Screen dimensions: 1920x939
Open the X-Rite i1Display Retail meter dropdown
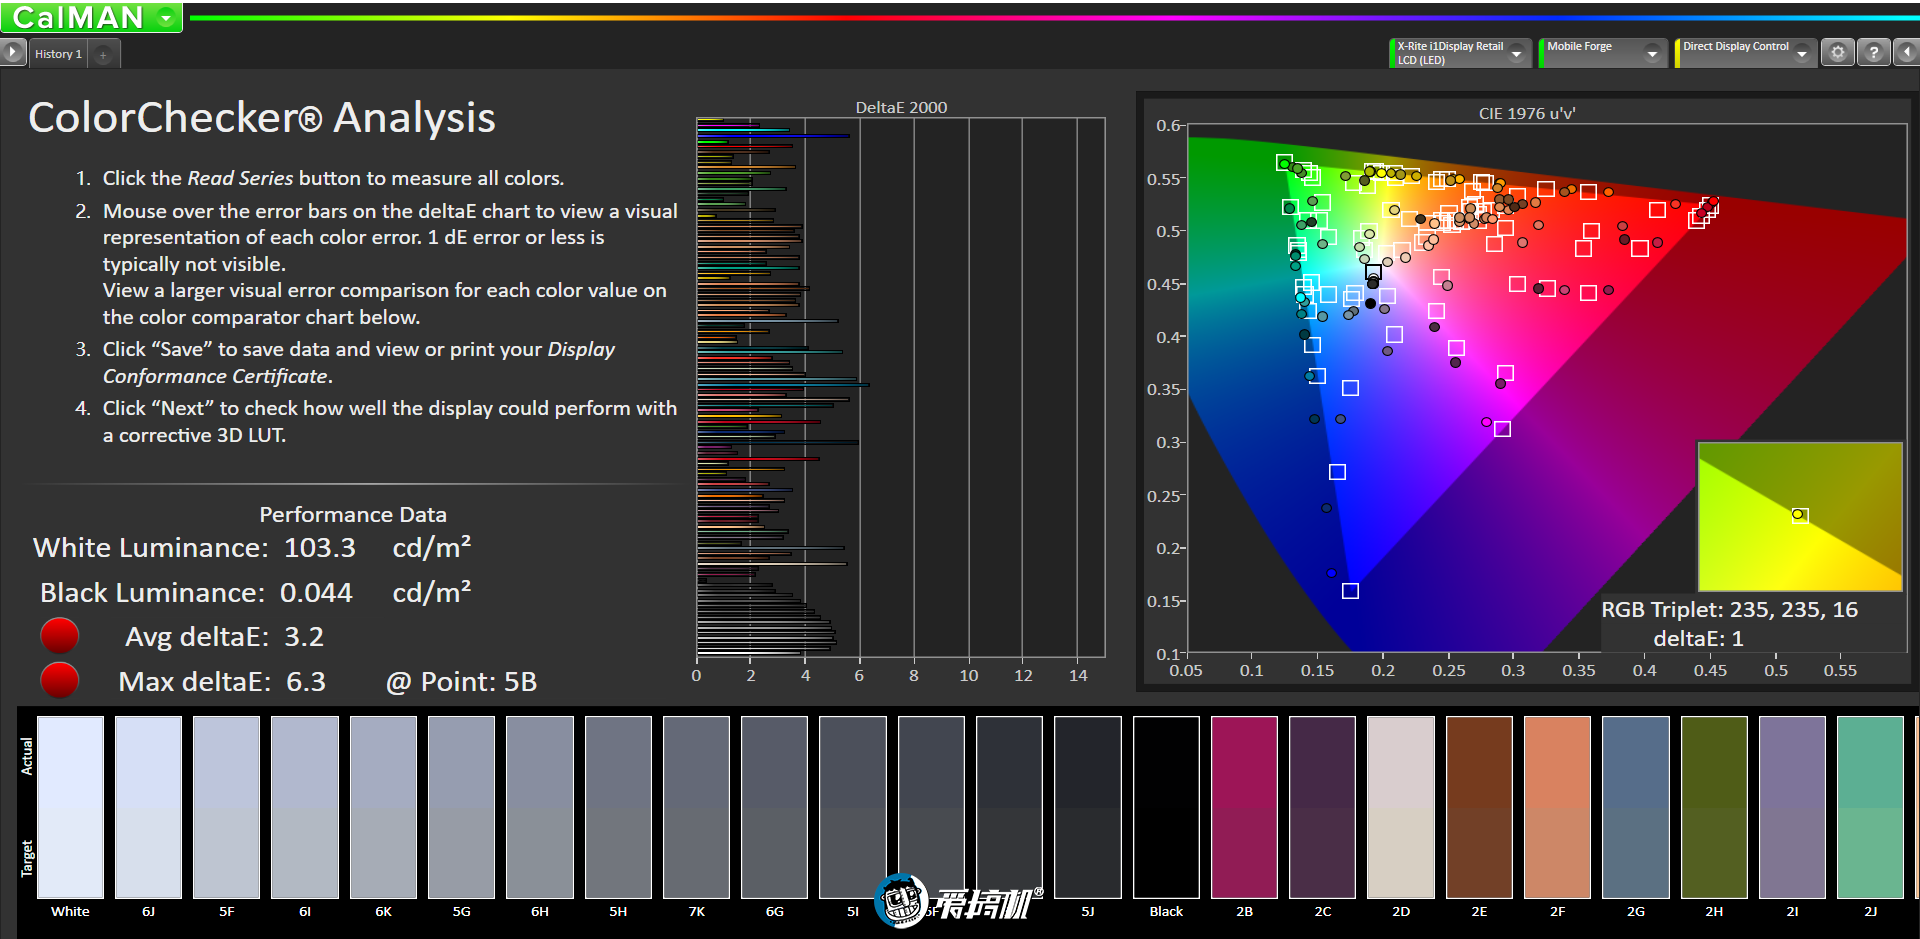[1516, 54]
